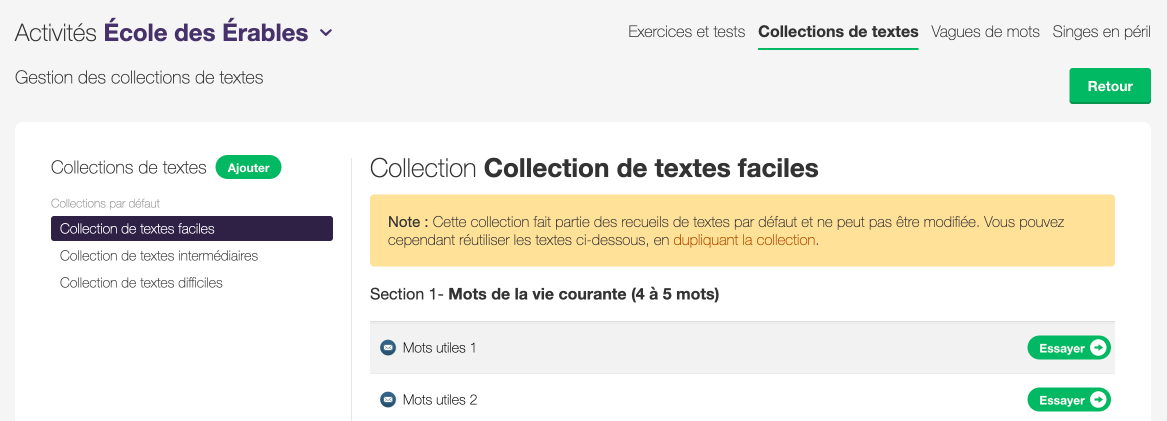
Task: Go to the Singes en péril tab
Action: (x=1101, y=32)
